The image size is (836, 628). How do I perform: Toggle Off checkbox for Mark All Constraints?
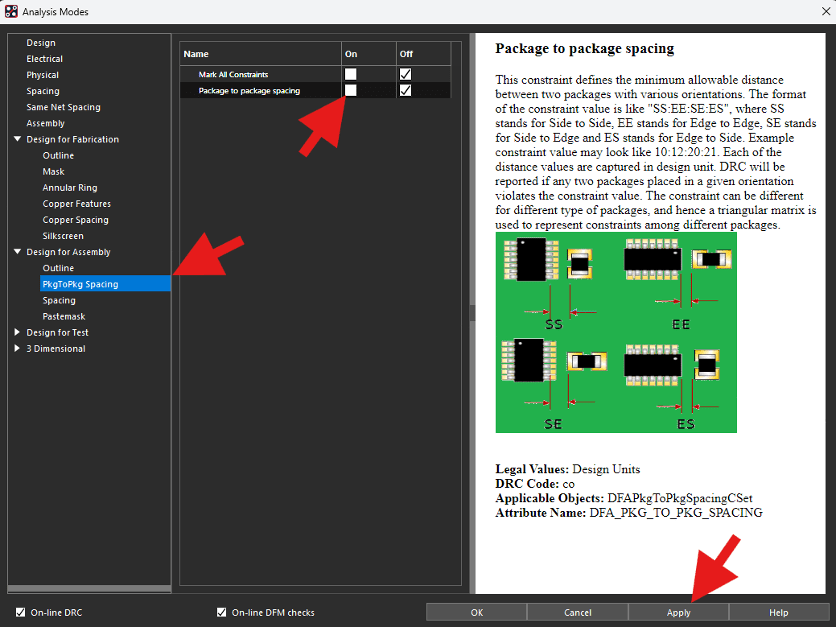[x=405, y=74]
